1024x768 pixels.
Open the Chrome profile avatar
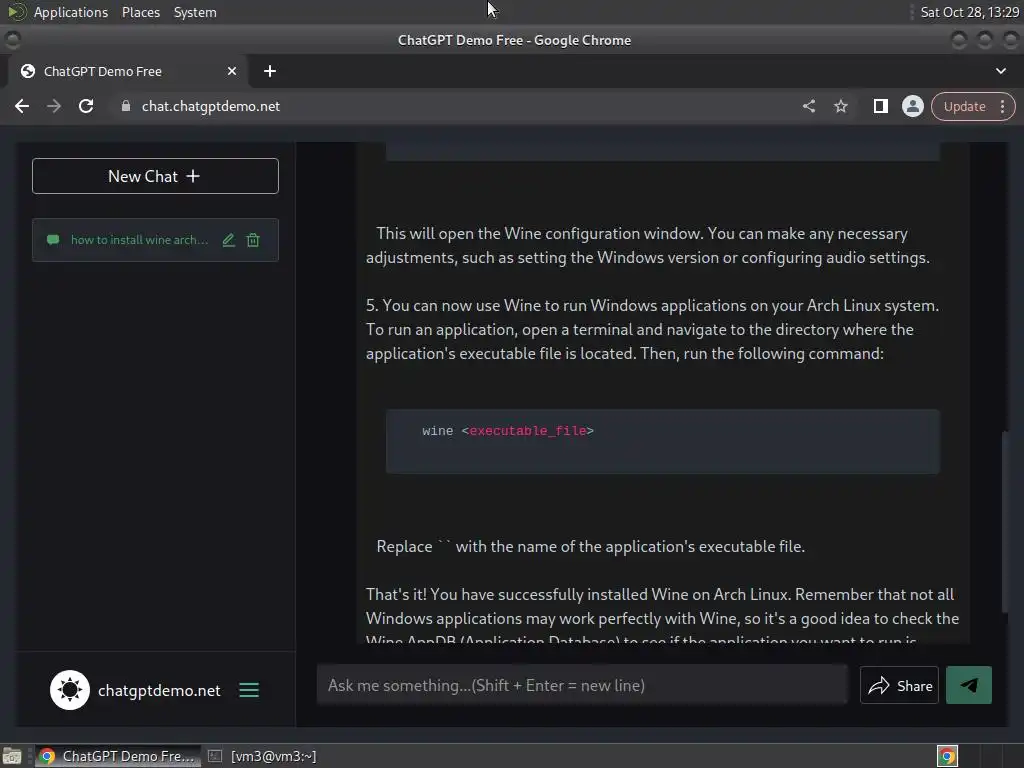912,106
